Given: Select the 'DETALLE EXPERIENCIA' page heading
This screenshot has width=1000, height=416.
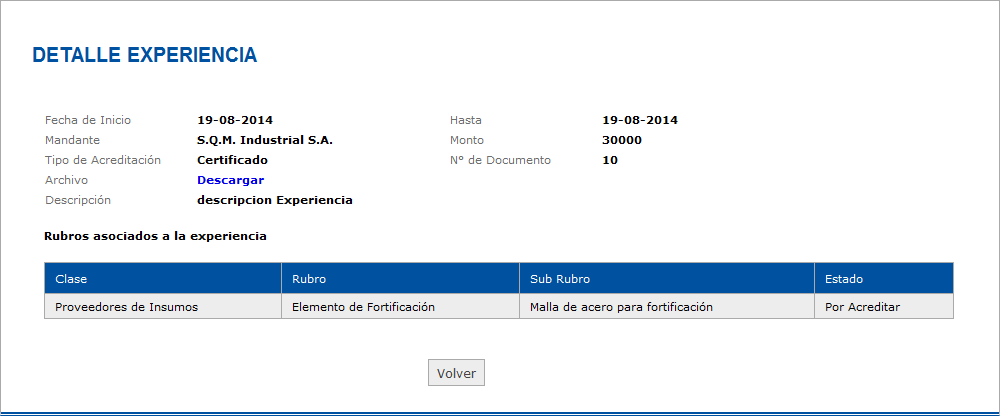Looking at the screenshot, I should 145,56.
